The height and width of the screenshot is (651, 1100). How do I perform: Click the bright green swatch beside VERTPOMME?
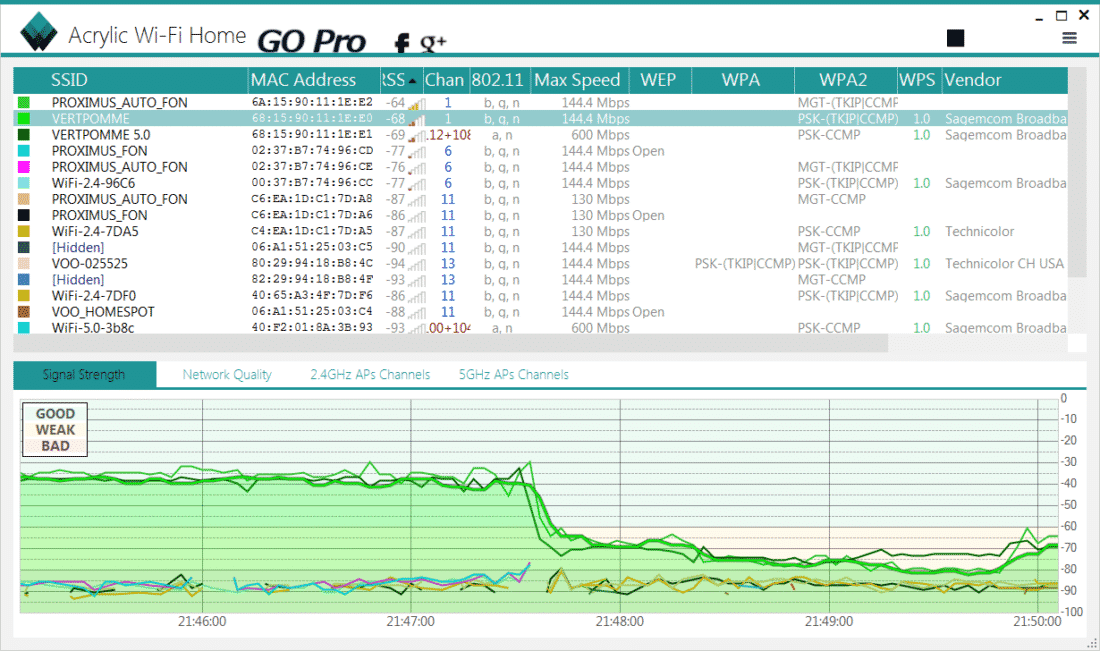point(24,119)
